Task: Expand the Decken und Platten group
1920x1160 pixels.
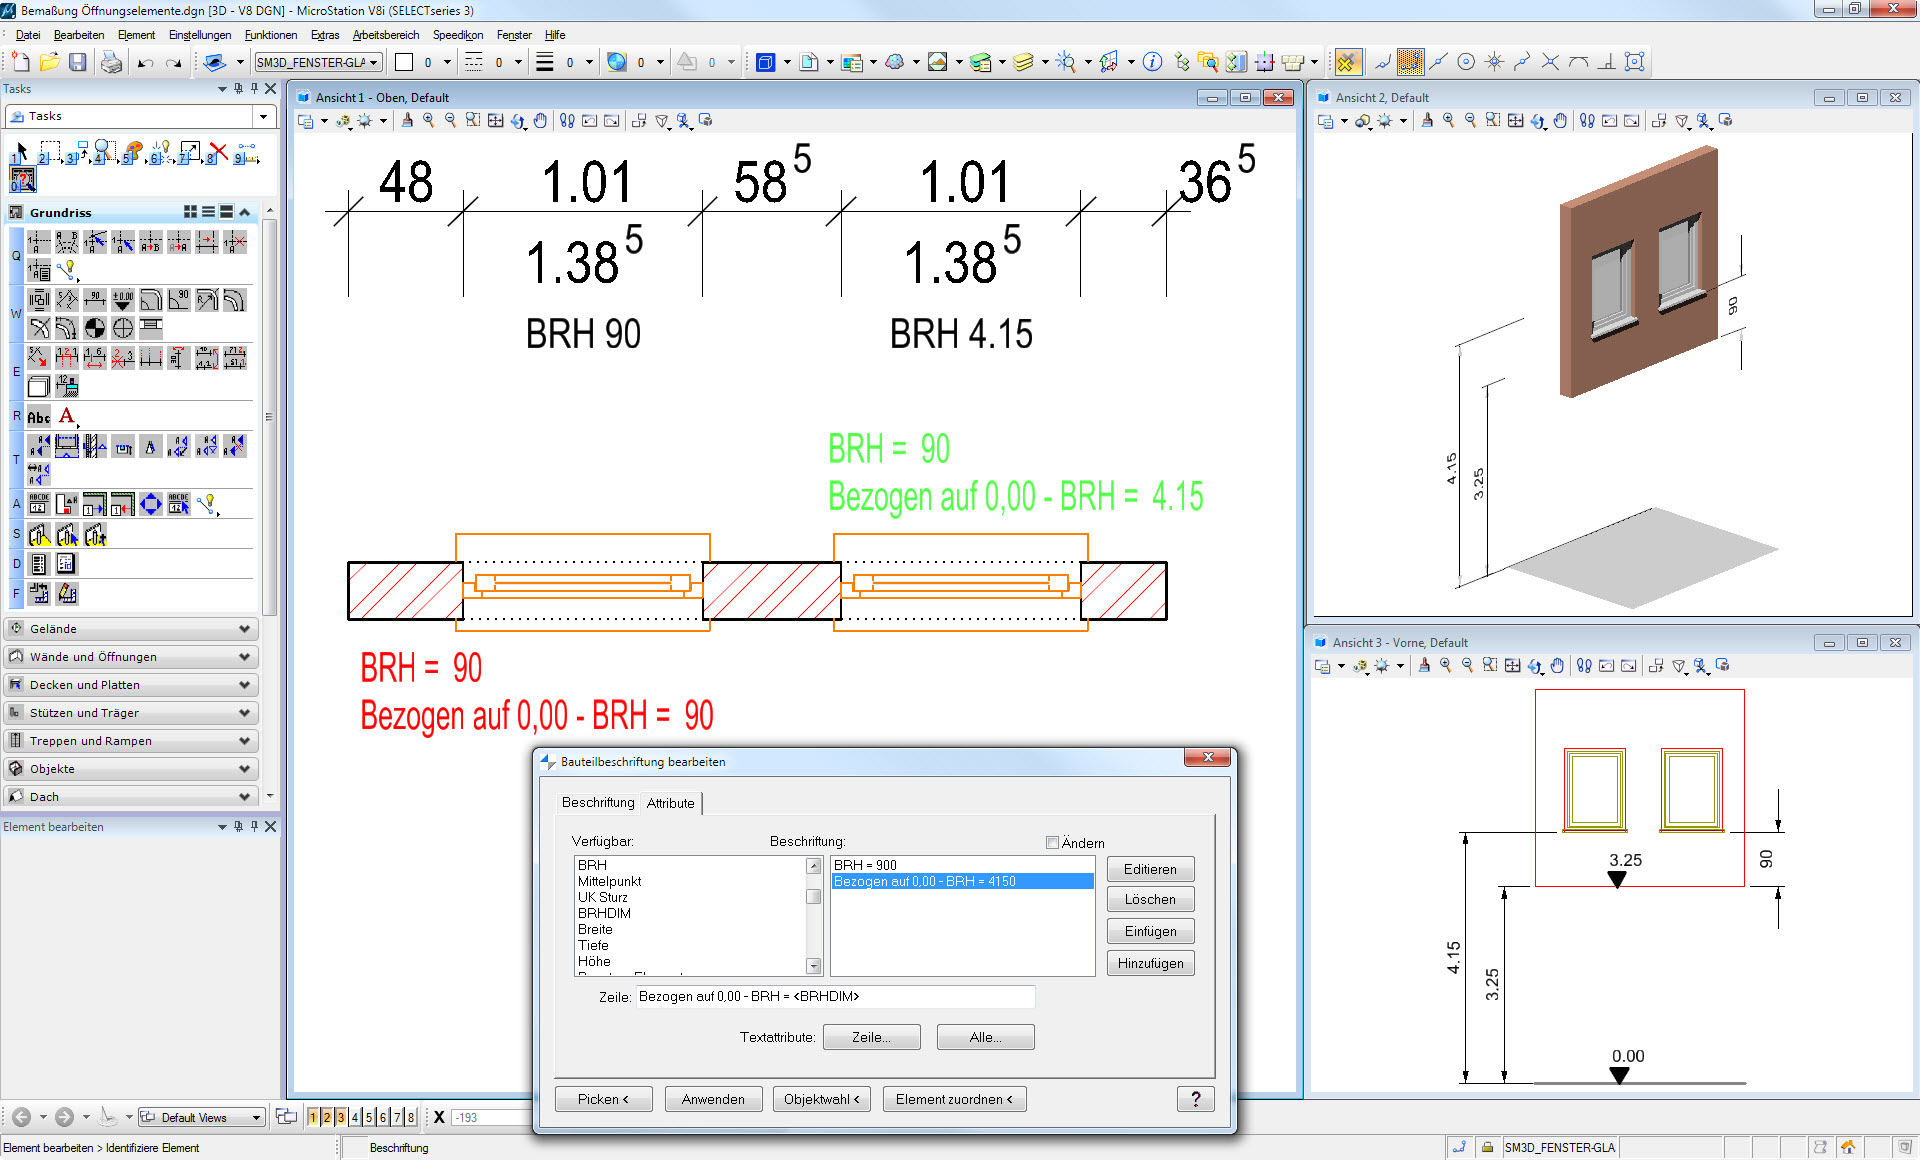Action: click(x=131, y=685)
